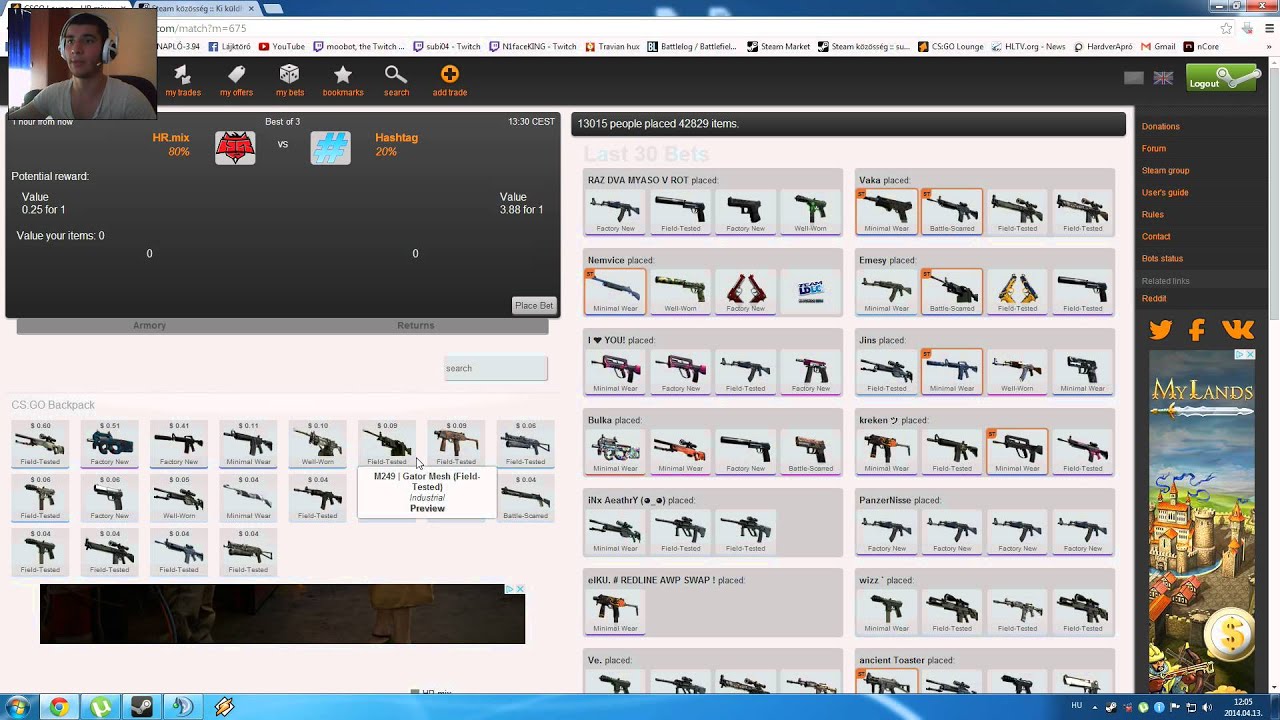This screenshot has height=720, width=1280.
Task: Open the Steam Market bookmark
Action: click(779, 46)
